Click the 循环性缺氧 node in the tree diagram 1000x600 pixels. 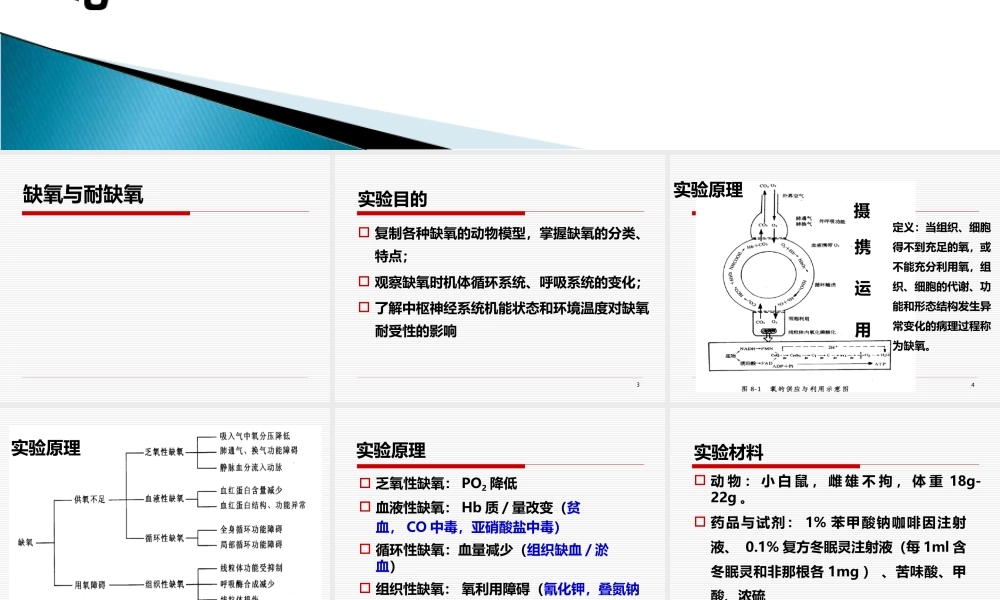164,538
